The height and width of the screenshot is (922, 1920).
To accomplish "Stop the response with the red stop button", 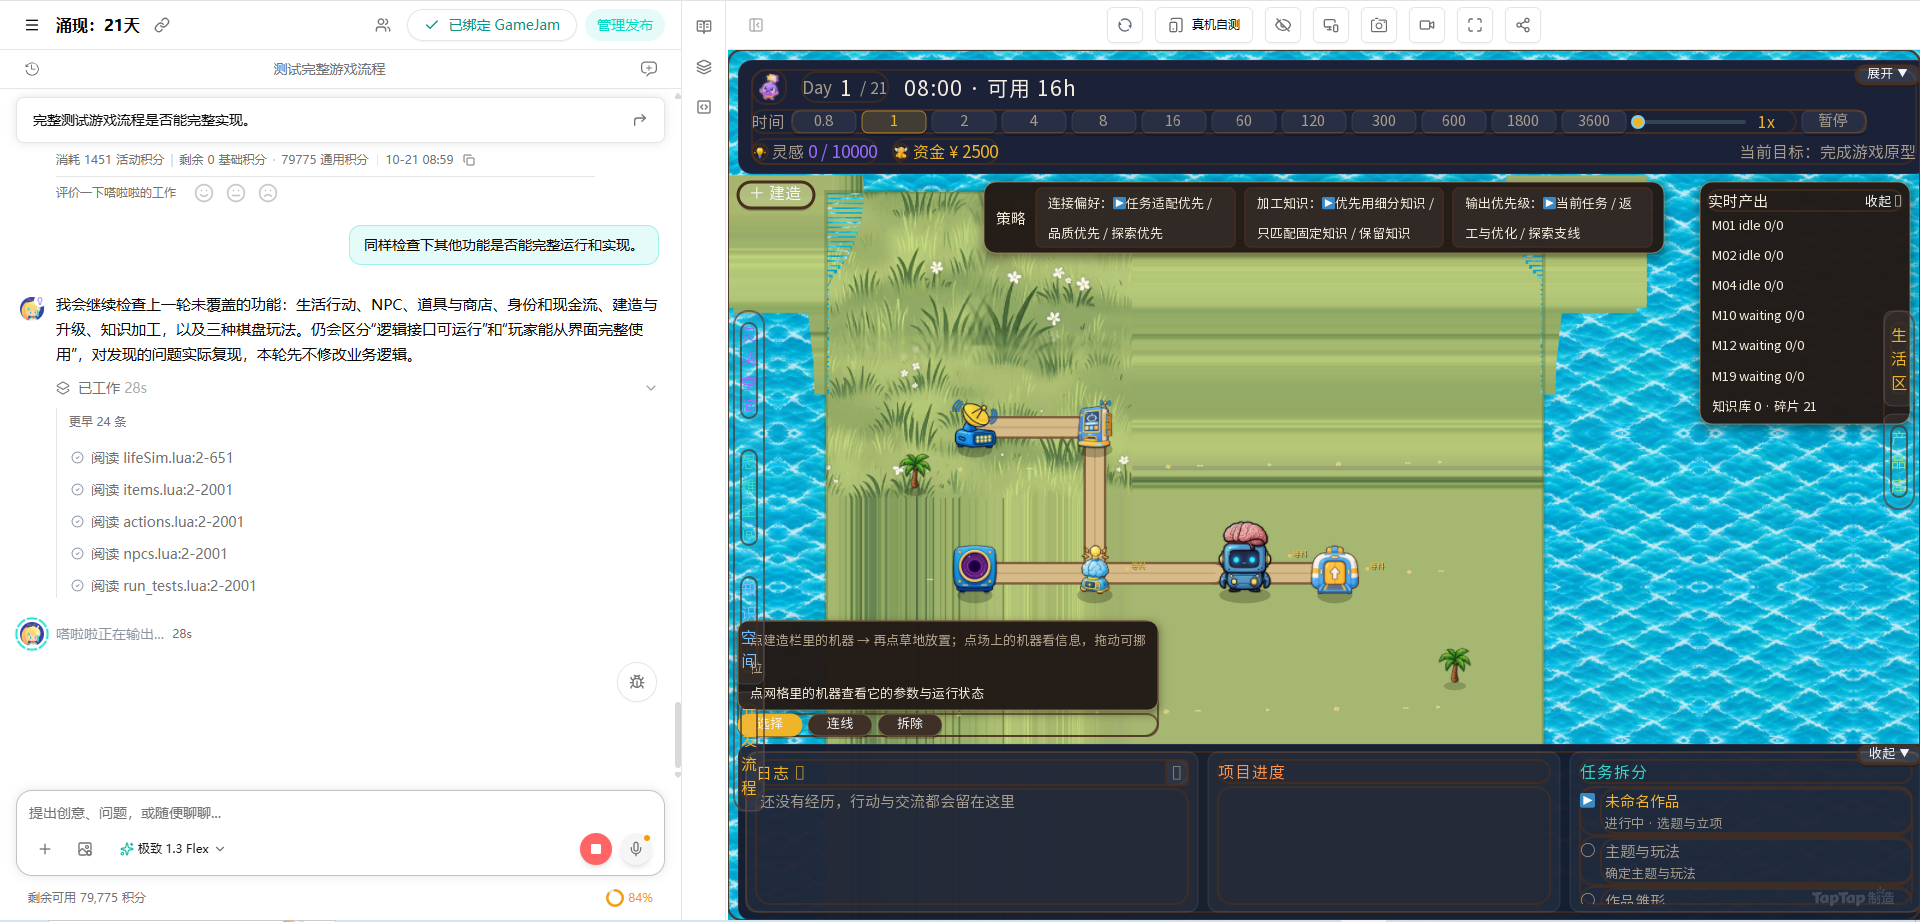I will [596, 849].
